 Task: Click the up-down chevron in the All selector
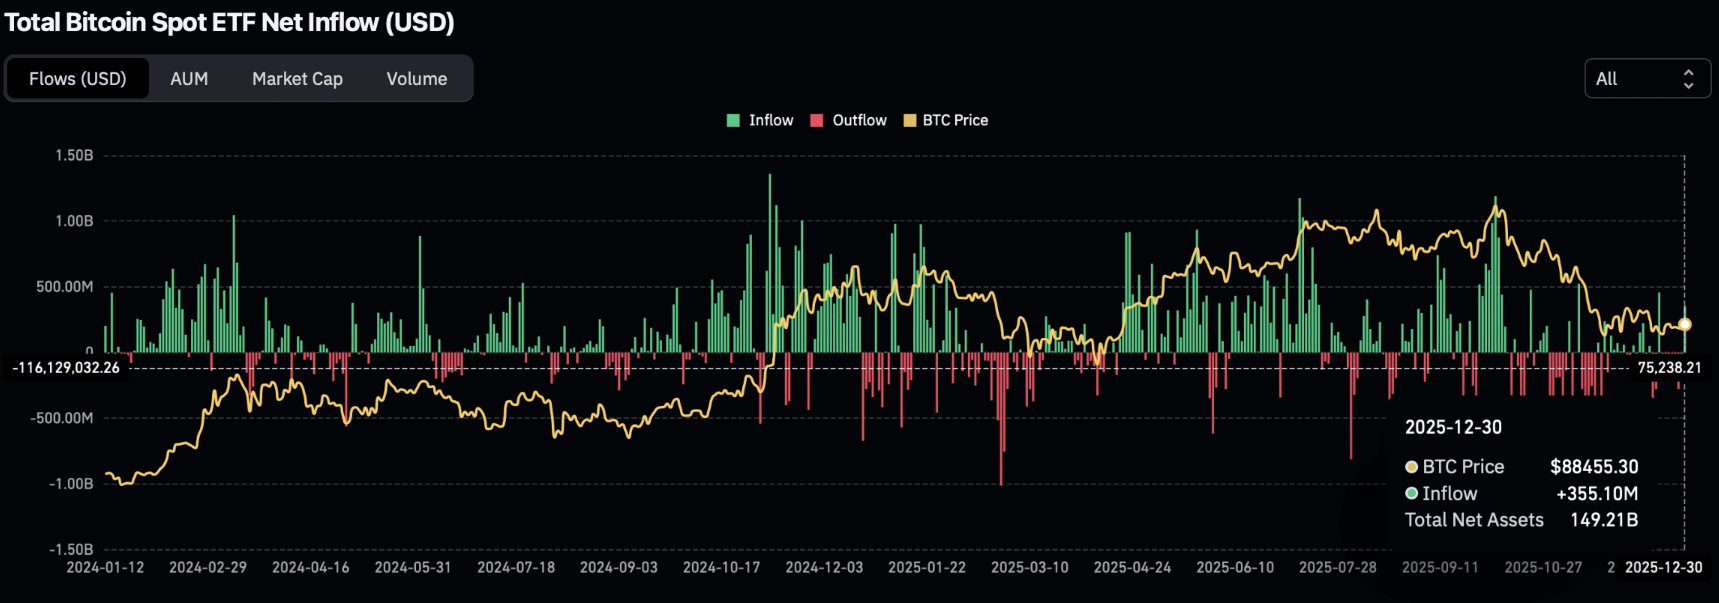pos(1688,79)
